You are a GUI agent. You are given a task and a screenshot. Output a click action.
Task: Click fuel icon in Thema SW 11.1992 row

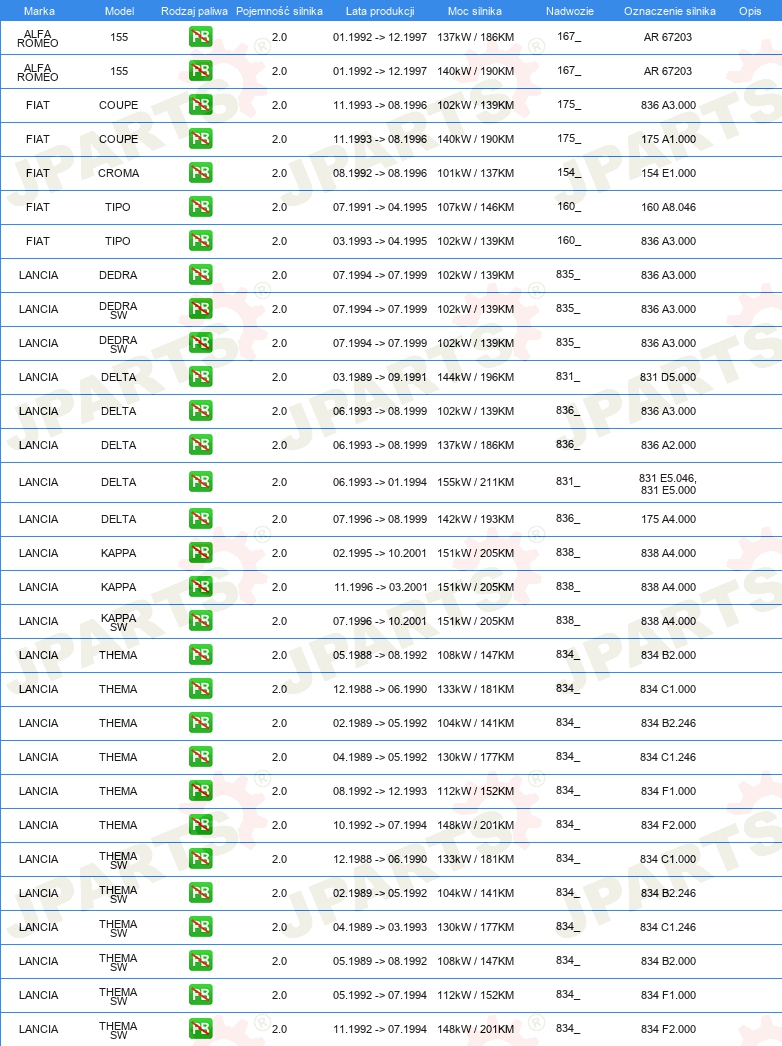[200, 1029]
